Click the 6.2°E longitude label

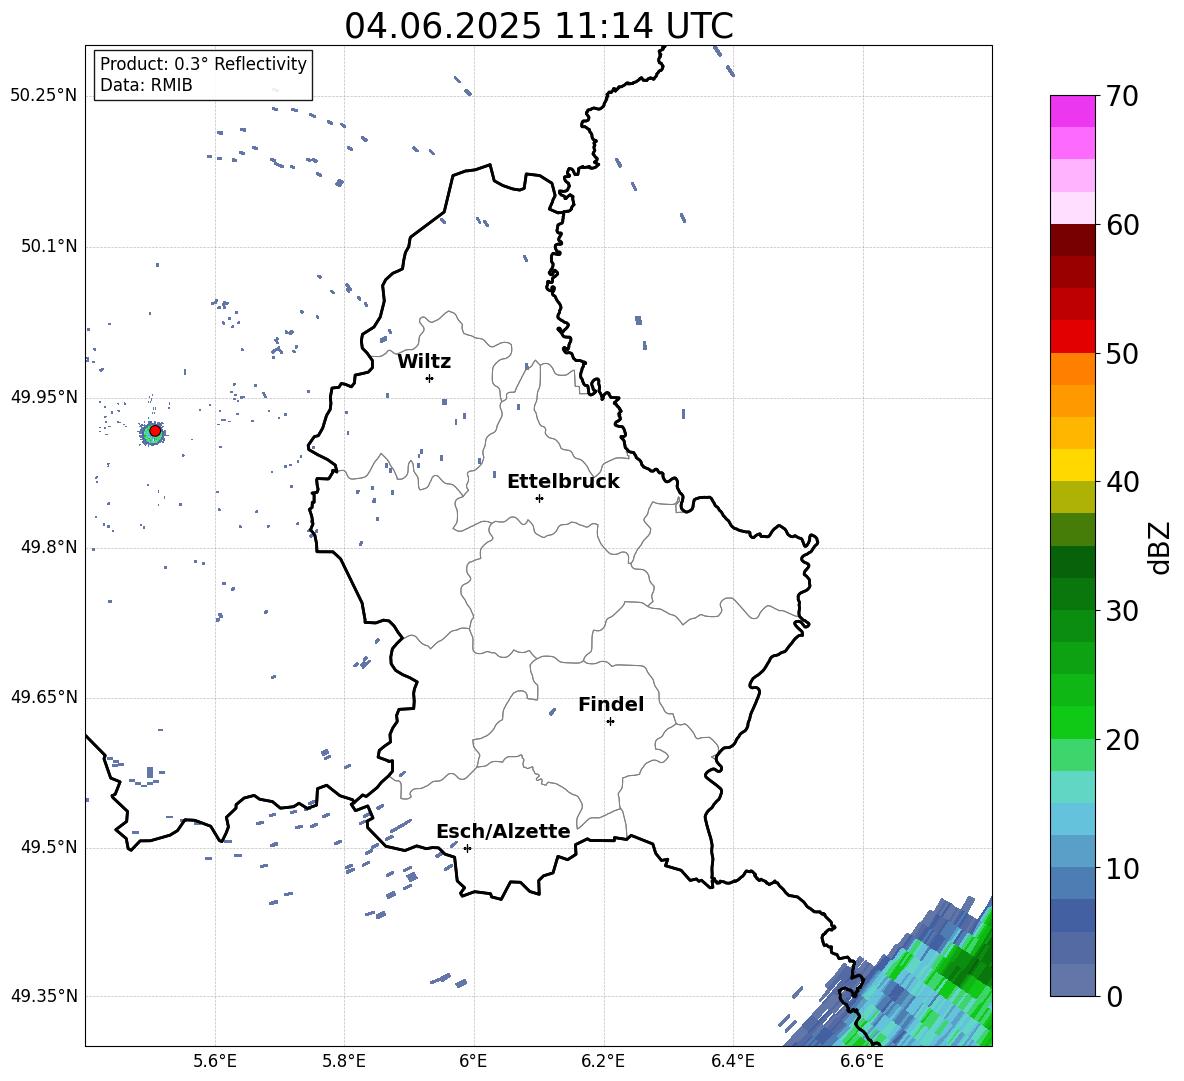[603, 1061]
